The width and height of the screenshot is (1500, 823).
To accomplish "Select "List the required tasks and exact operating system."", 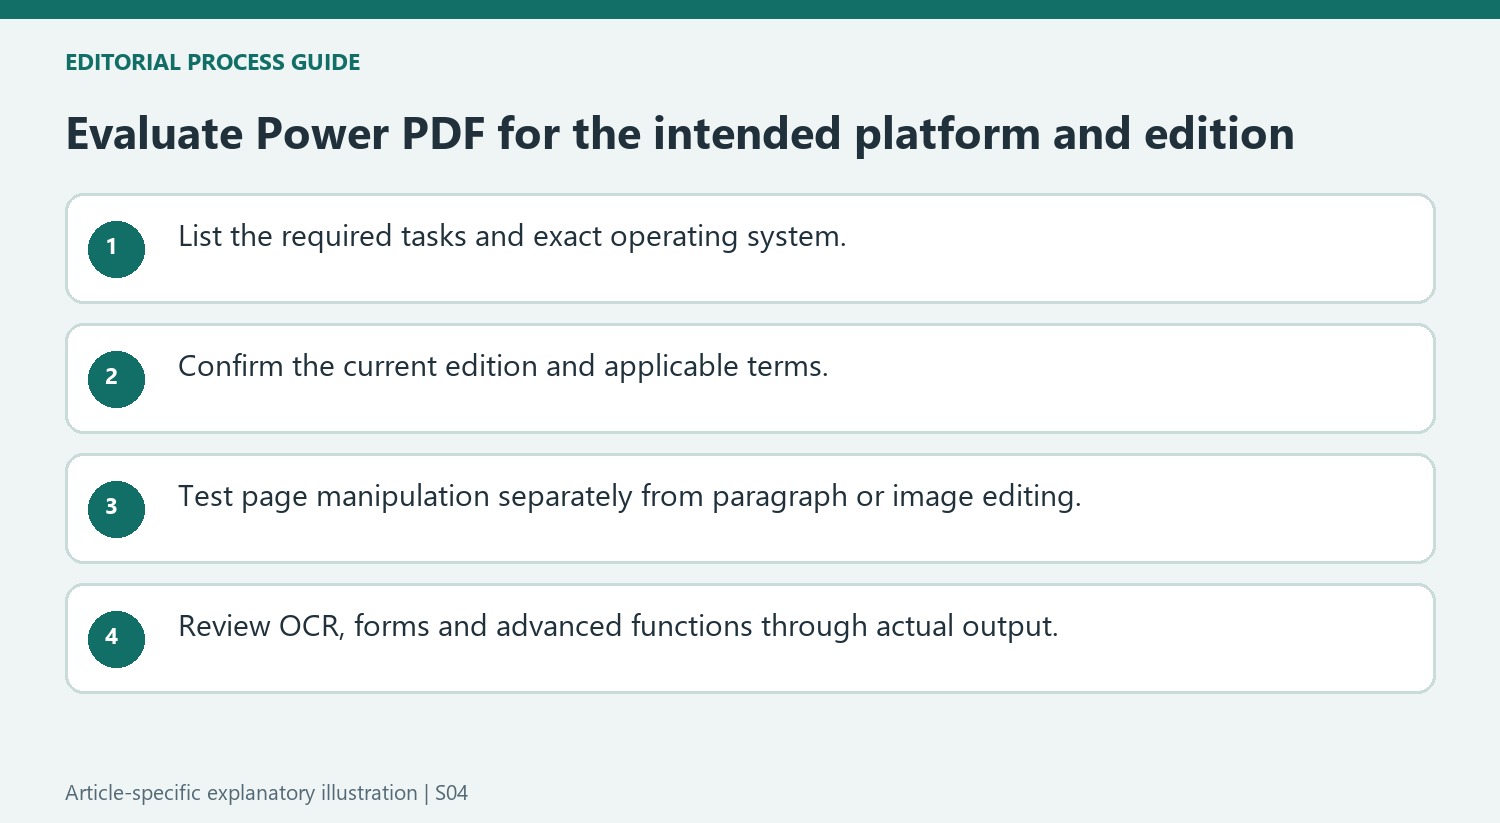I will [512, 237].
